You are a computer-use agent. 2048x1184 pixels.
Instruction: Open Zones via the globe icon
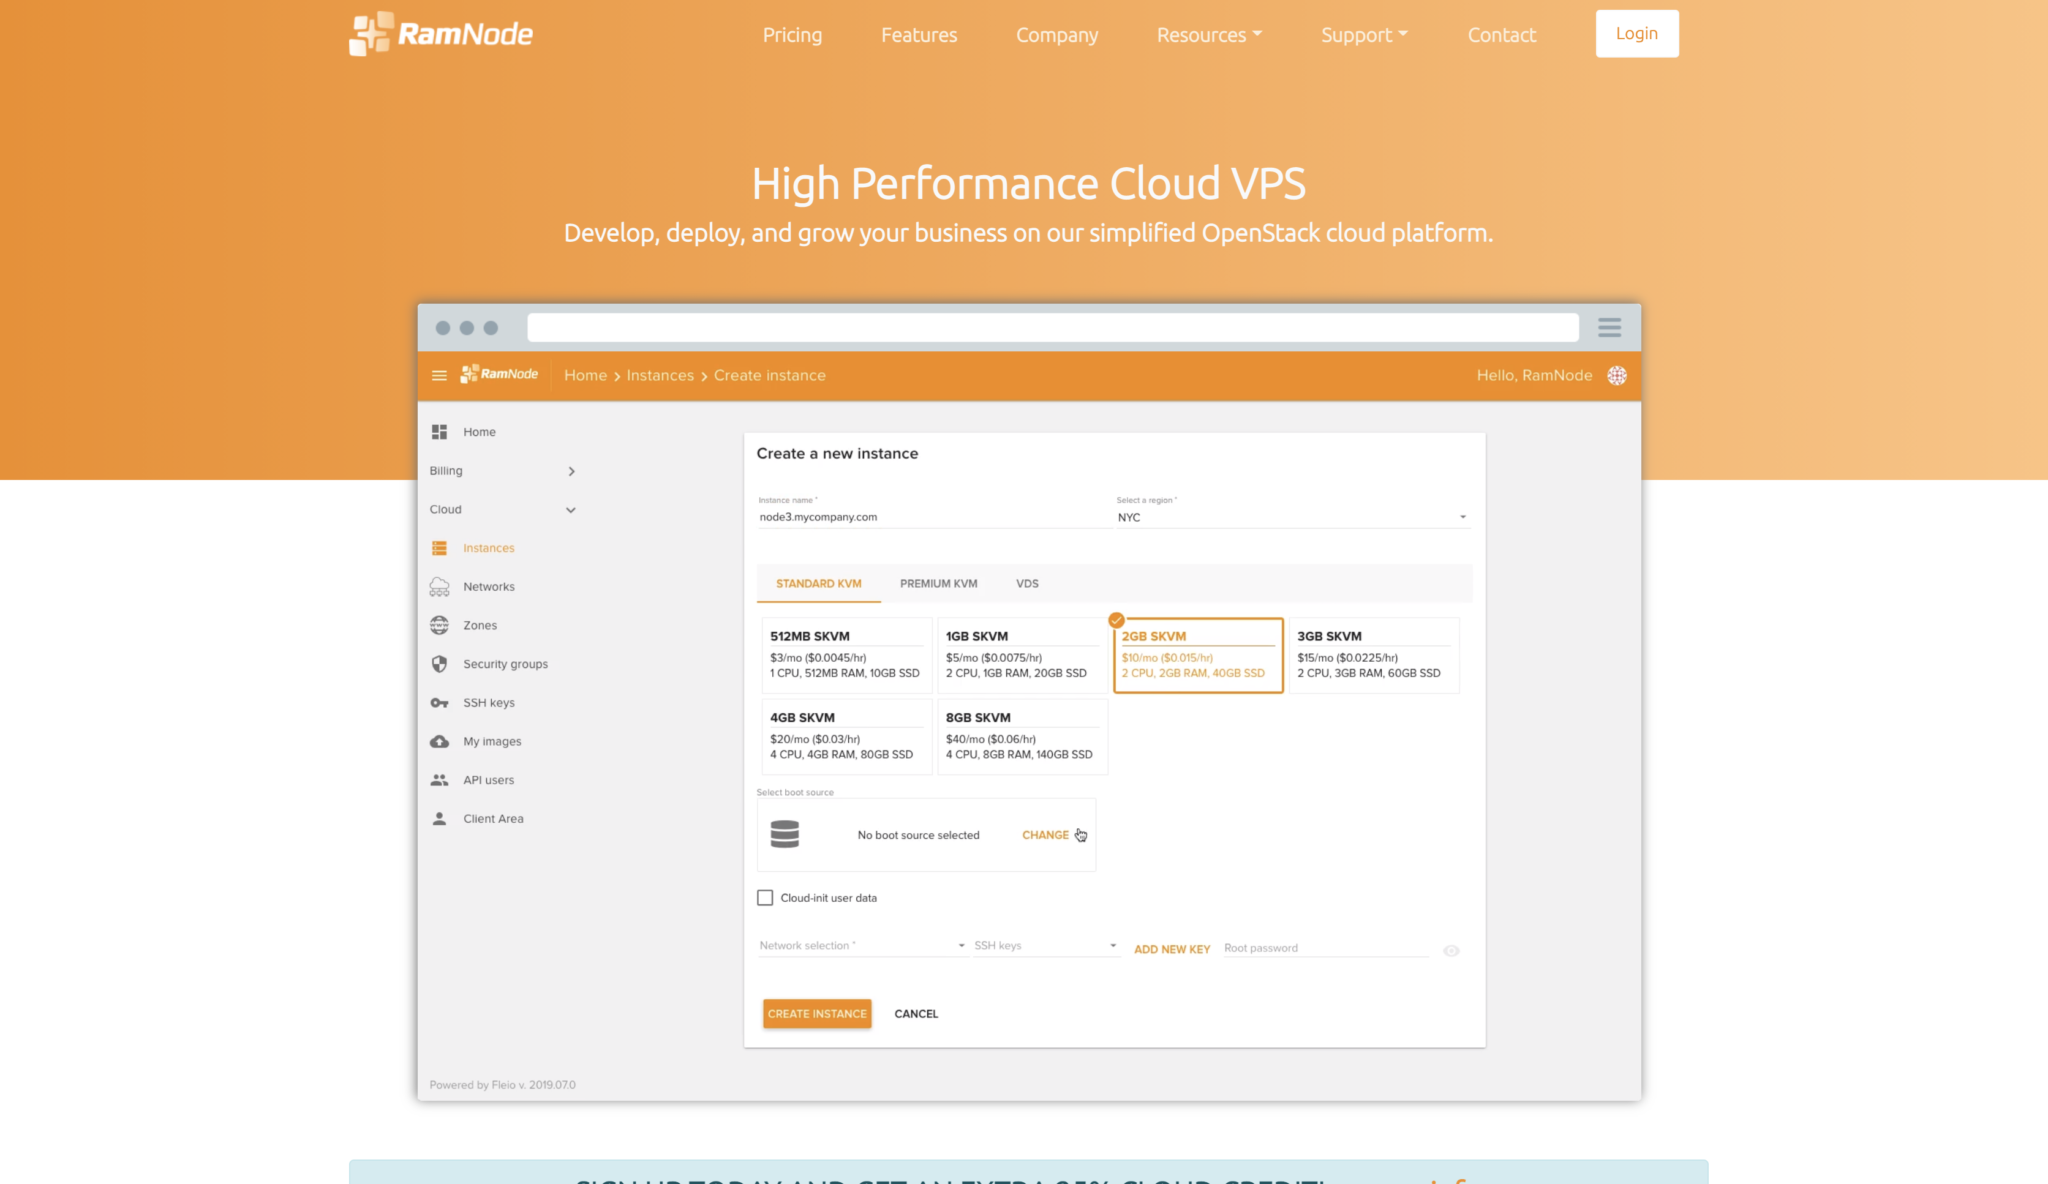[439, 625]
